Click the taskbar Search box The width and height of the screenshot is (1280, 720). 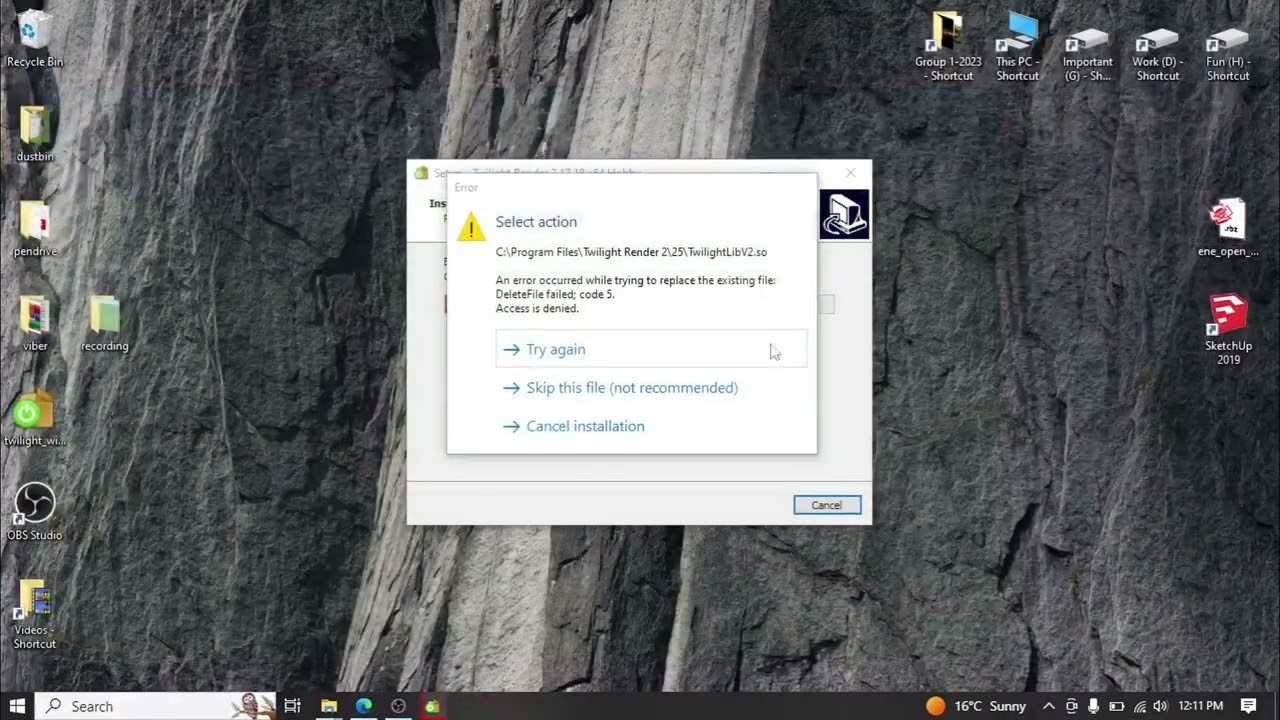156,706
